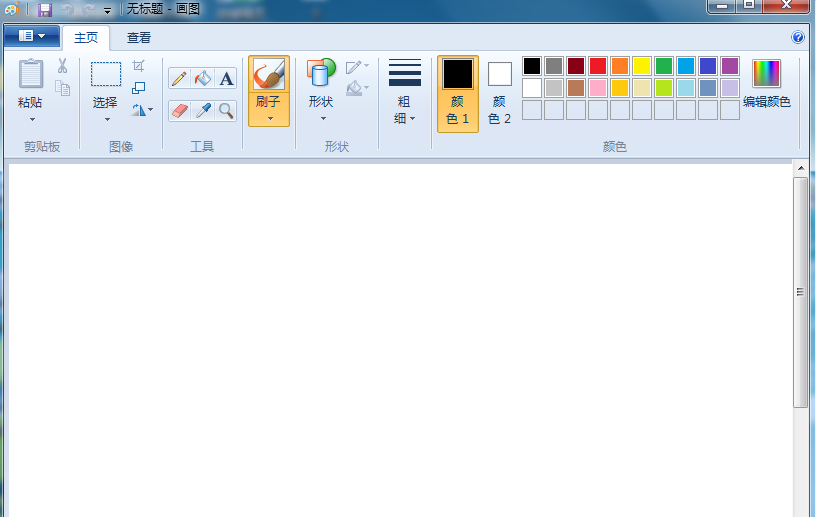This screenshot has width=816, height=517.
Task: Click the Shapes (形状) gallery icon
Action: tap(321, 73)
